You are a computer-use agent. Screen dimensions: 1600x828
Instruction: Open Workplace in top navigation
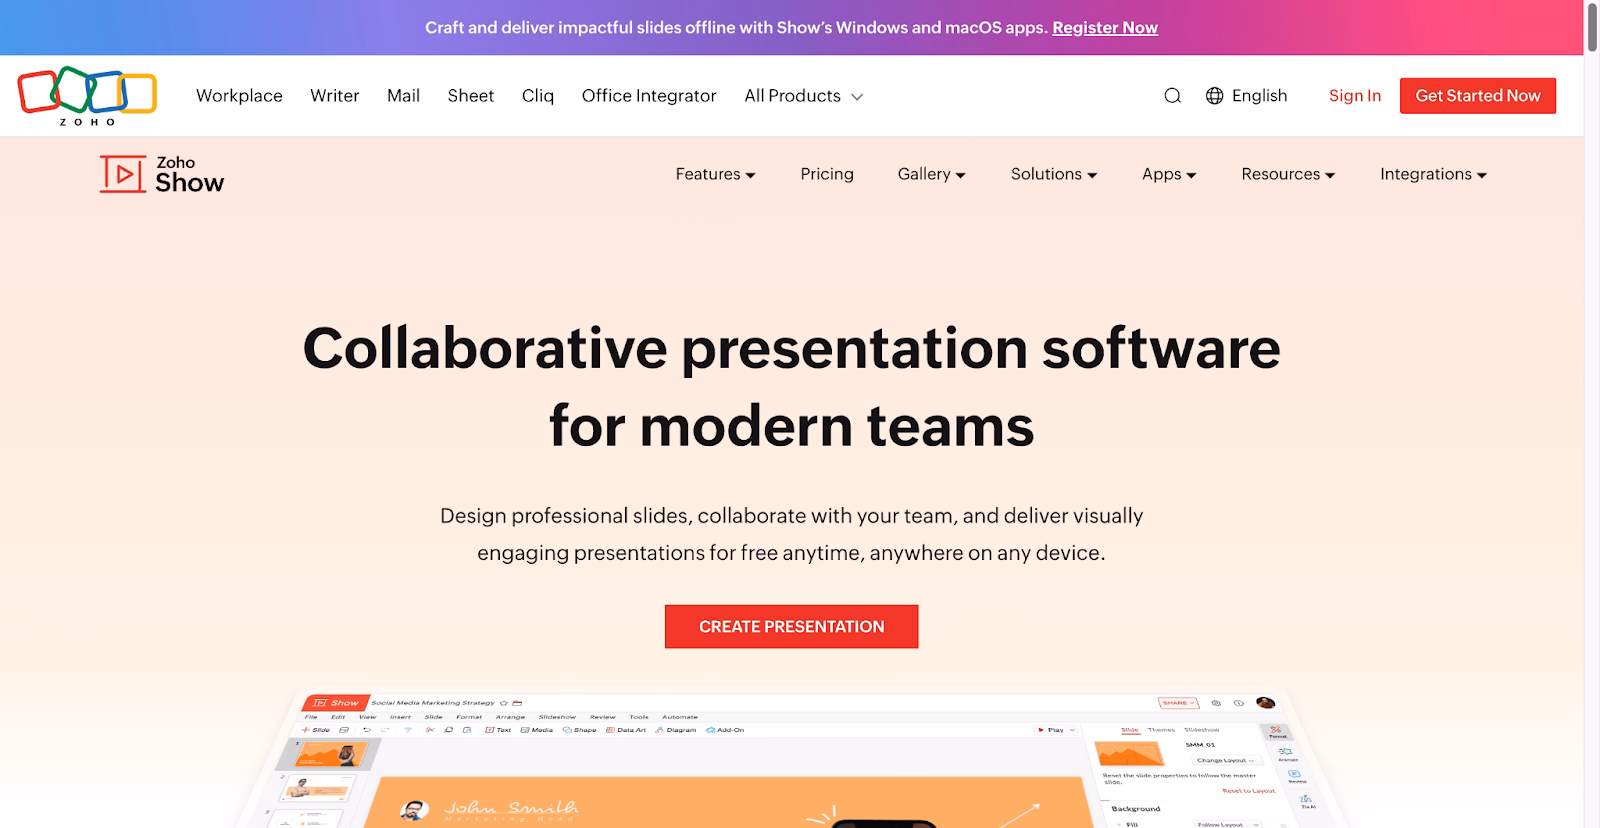click(x=239, y=96)
